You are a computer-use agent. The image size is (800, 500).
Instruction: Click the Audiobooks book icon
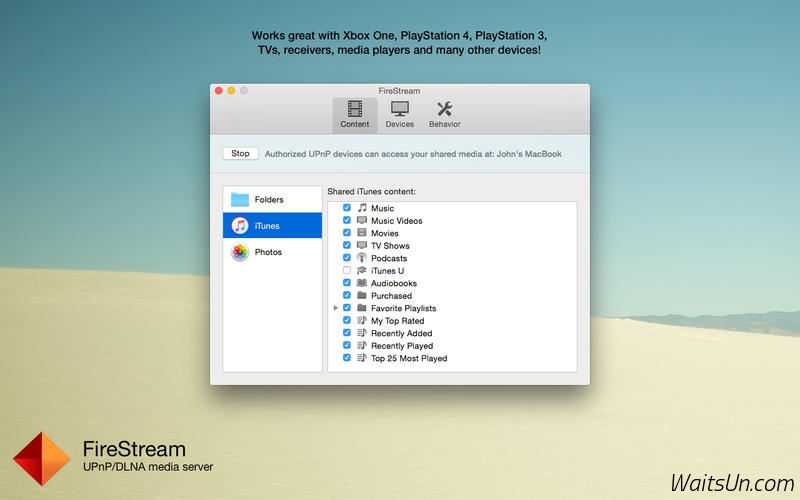pyautogui.click(x=362, y=283)
